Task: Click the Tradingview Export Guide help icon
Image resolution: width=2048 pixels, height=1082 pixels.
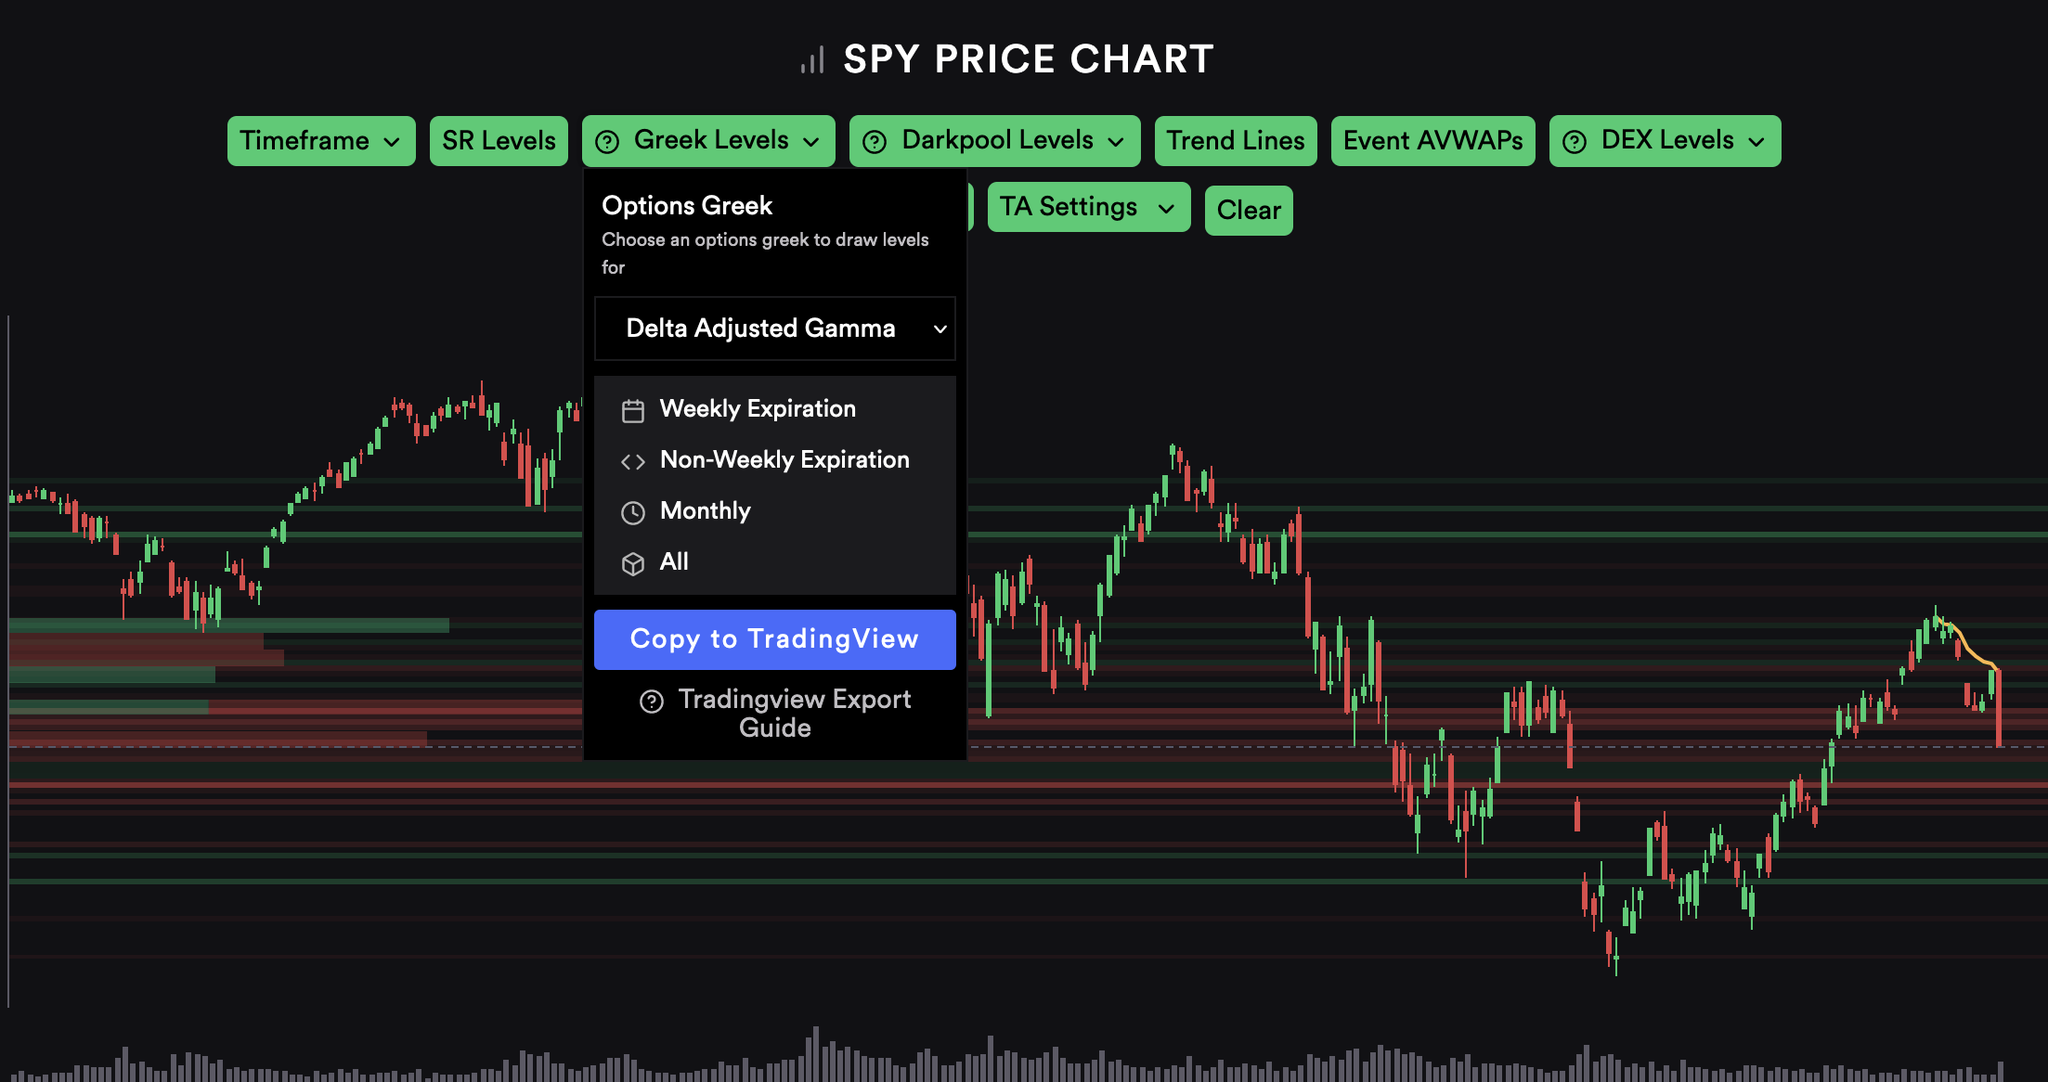Action: tap(652, 701)
